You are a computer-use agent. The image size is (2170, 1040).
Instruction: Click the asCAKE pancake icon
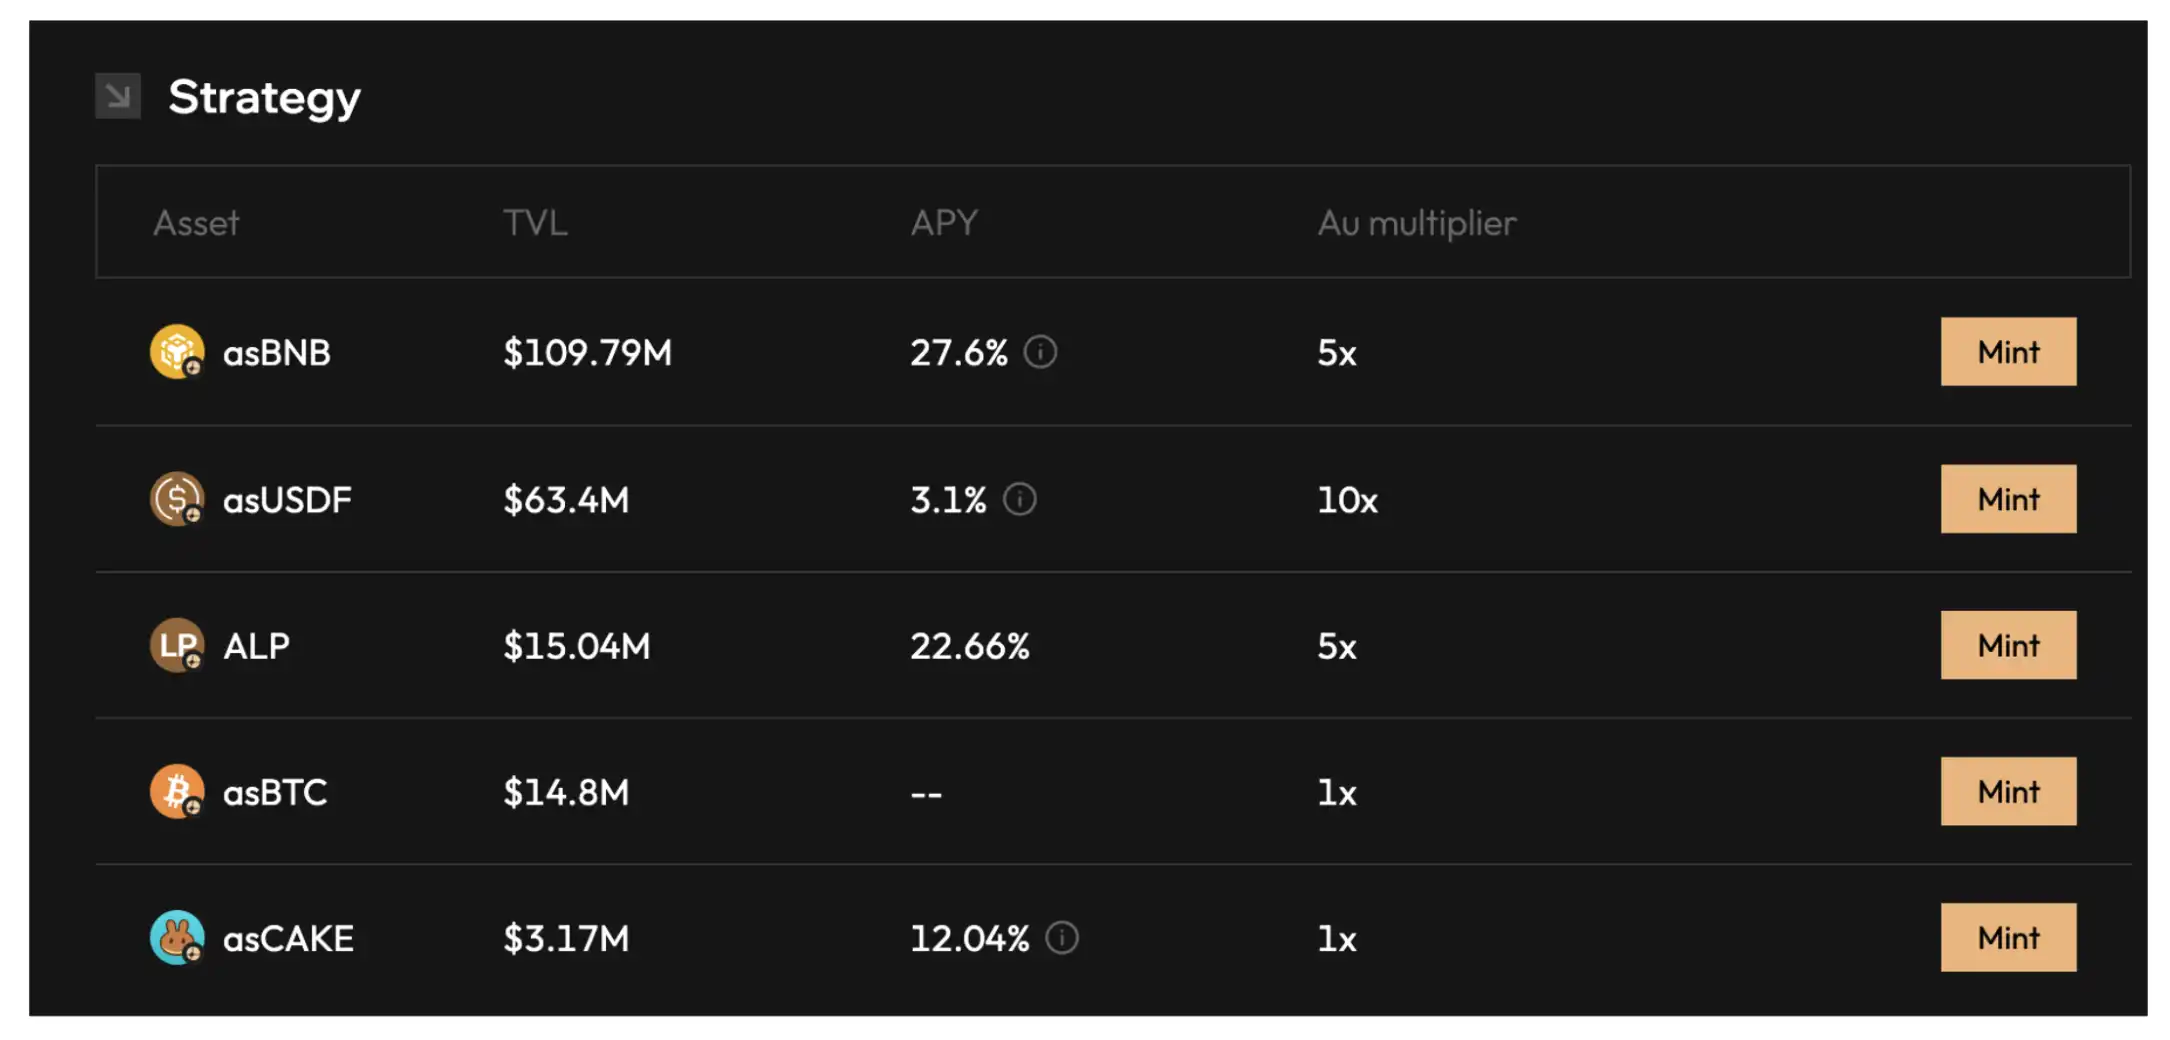click(x=177, y=938)
